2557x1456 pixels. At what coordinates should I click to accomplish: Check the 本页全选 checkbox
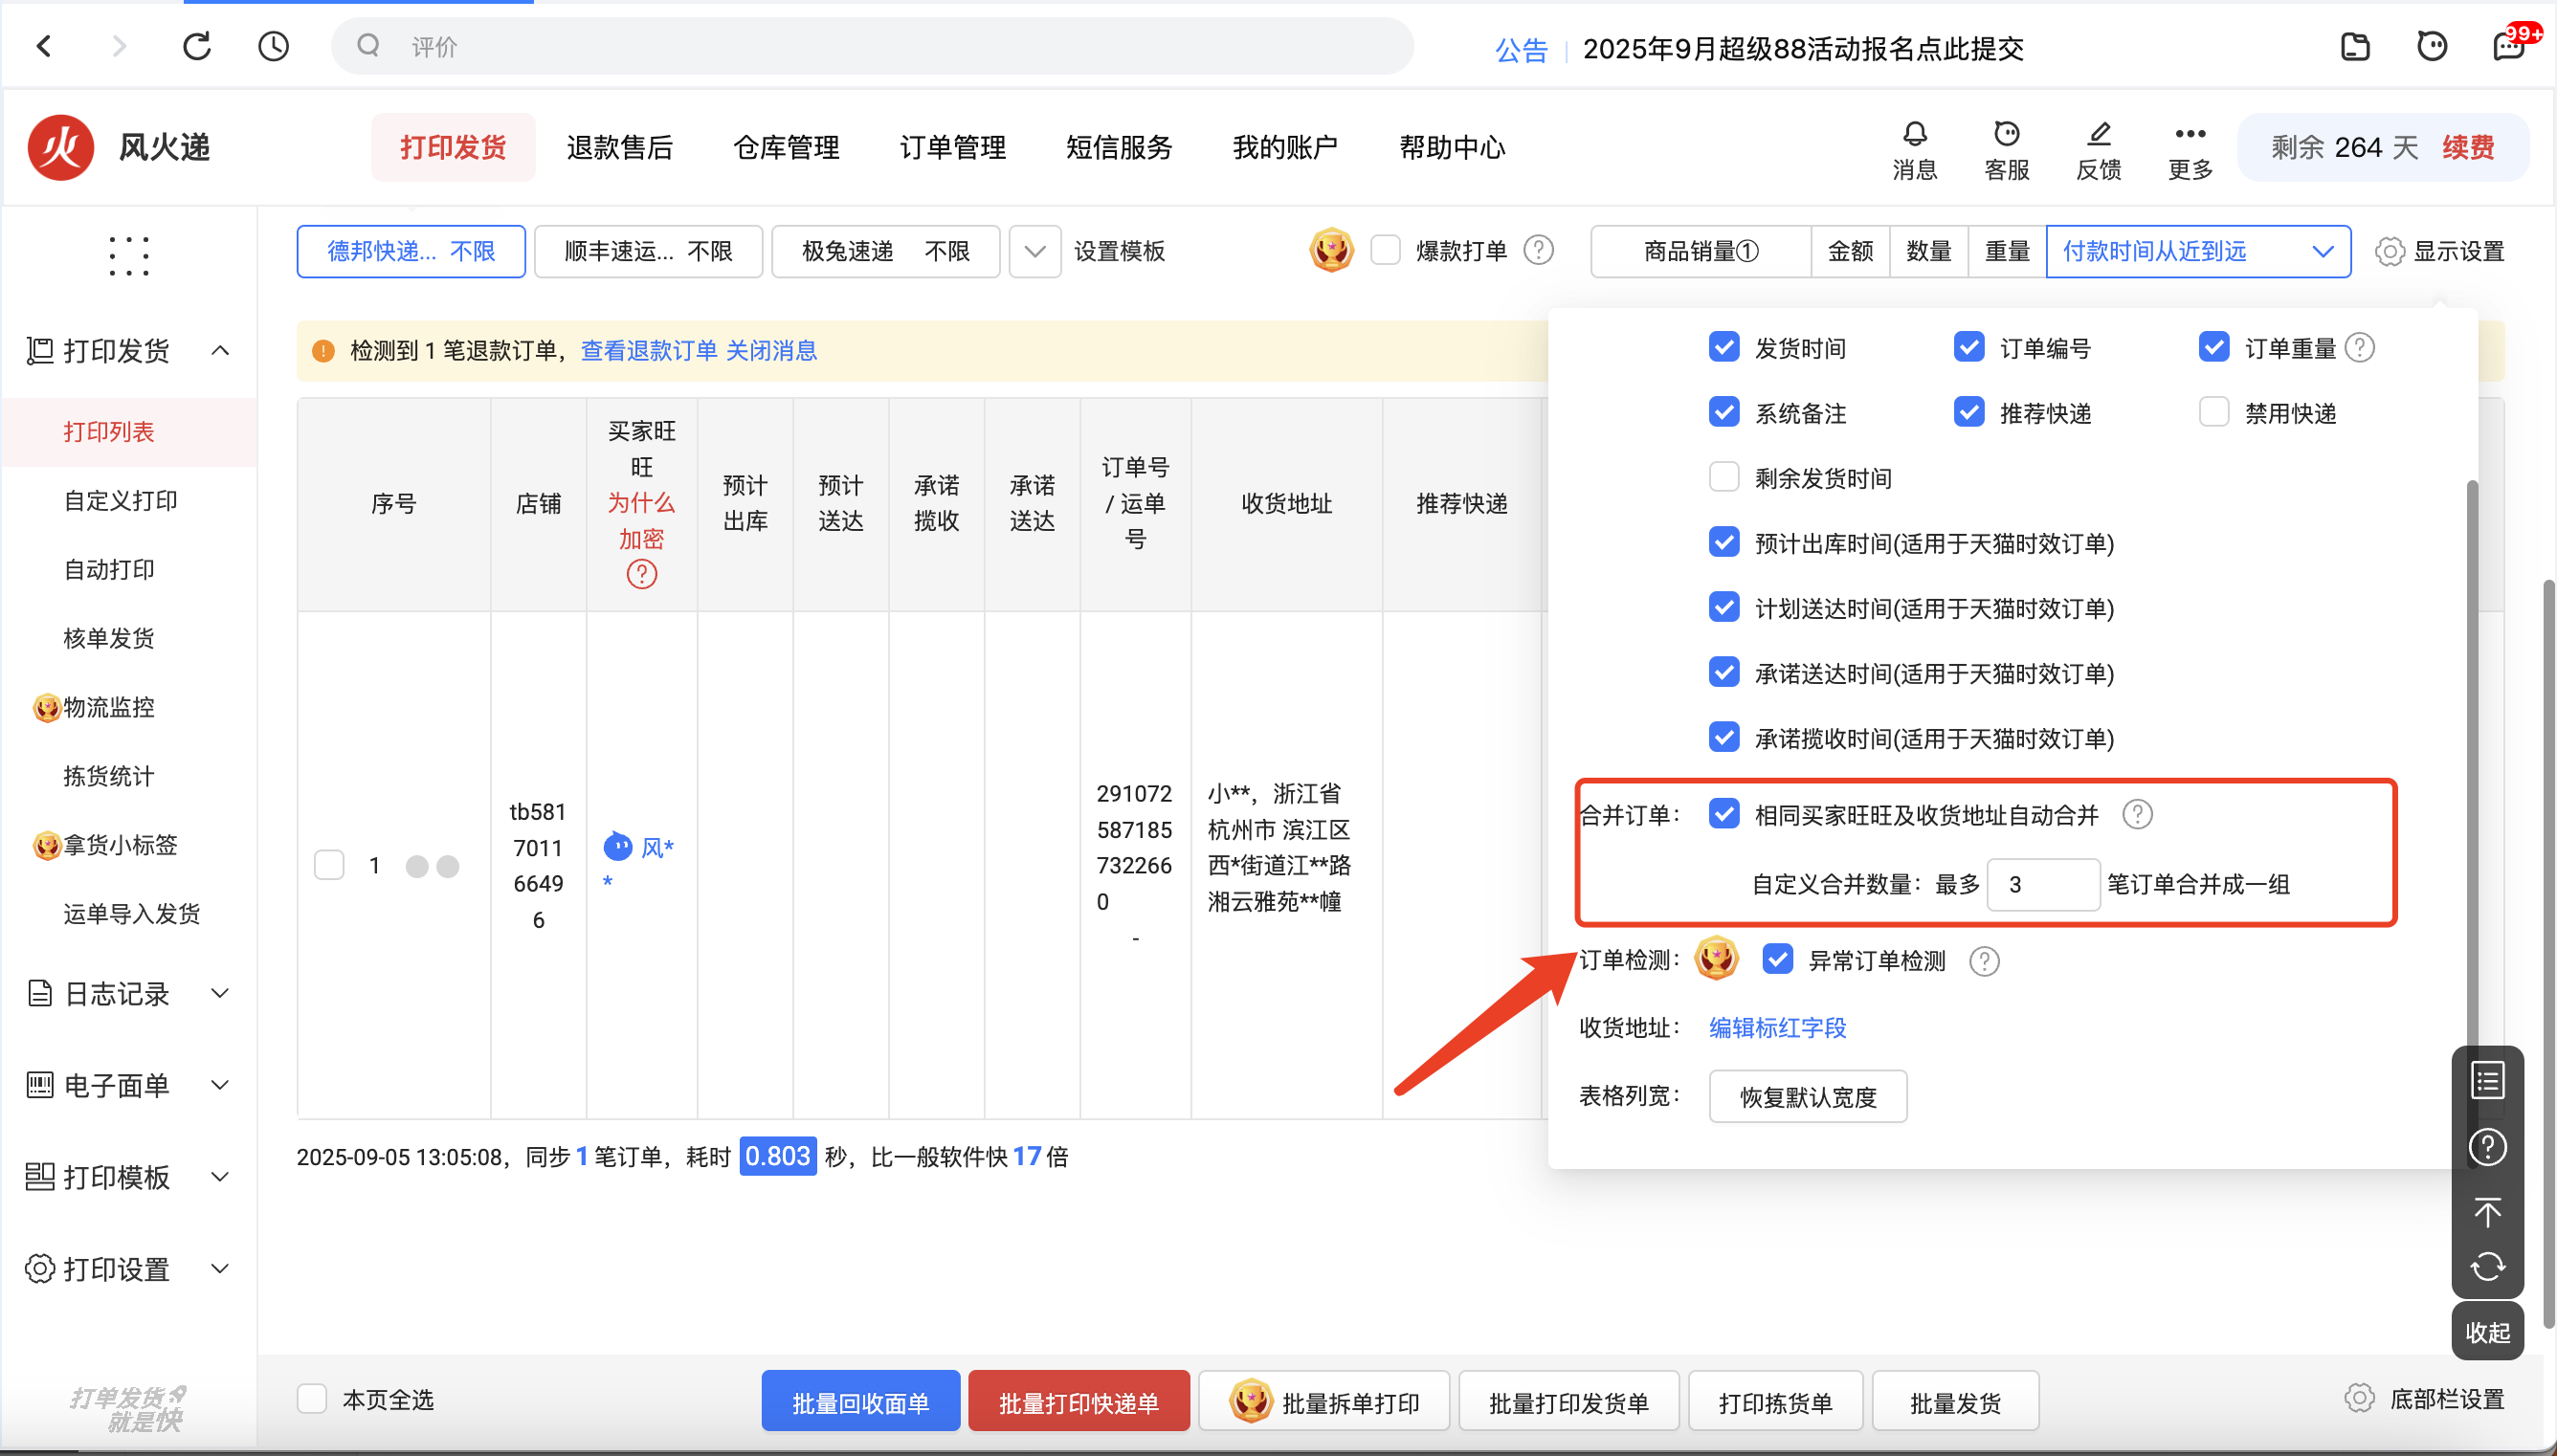[312, 1398]
